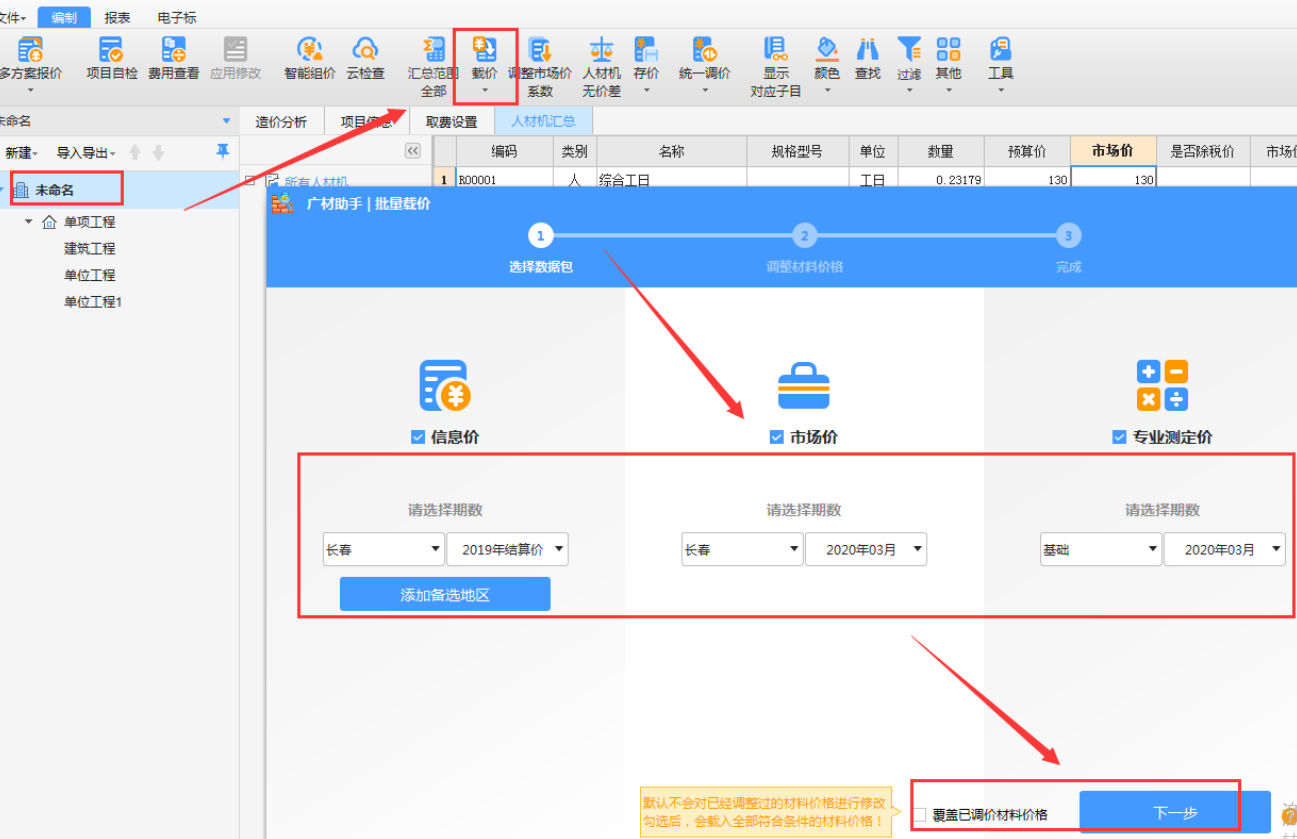
Task: Click the 市场价 briefcase icon
Action: click(x=804, y=385)
